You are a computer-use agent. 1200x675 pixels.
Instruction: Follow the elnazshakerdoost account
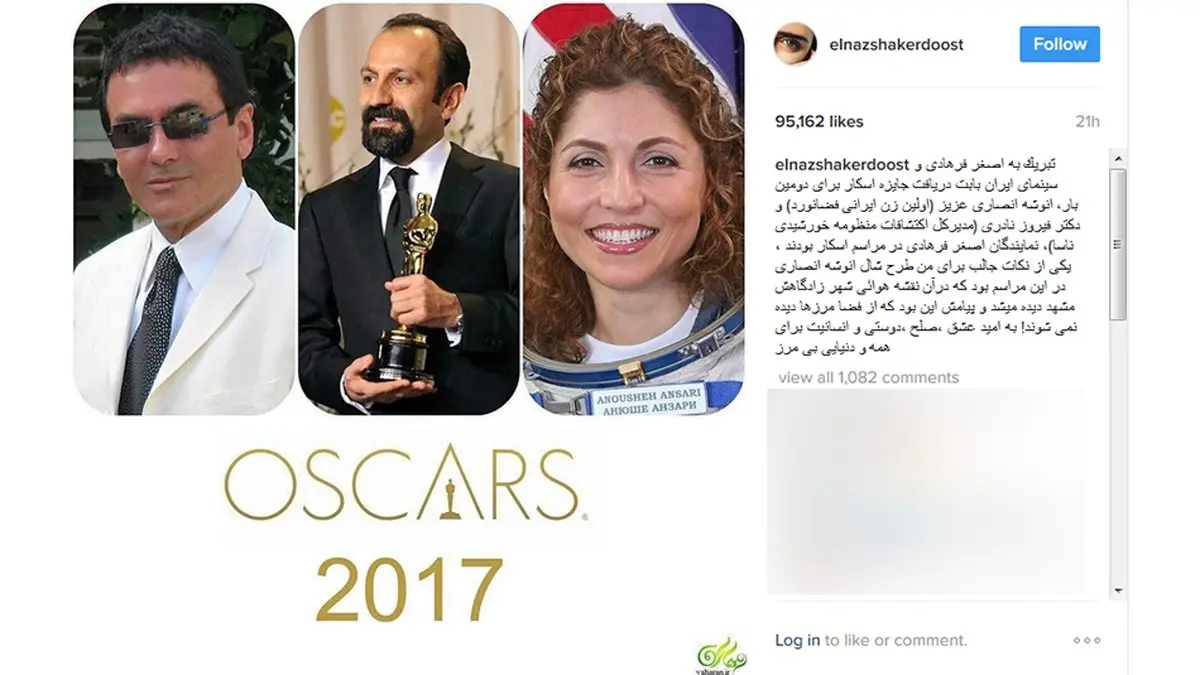(1060, 44)
